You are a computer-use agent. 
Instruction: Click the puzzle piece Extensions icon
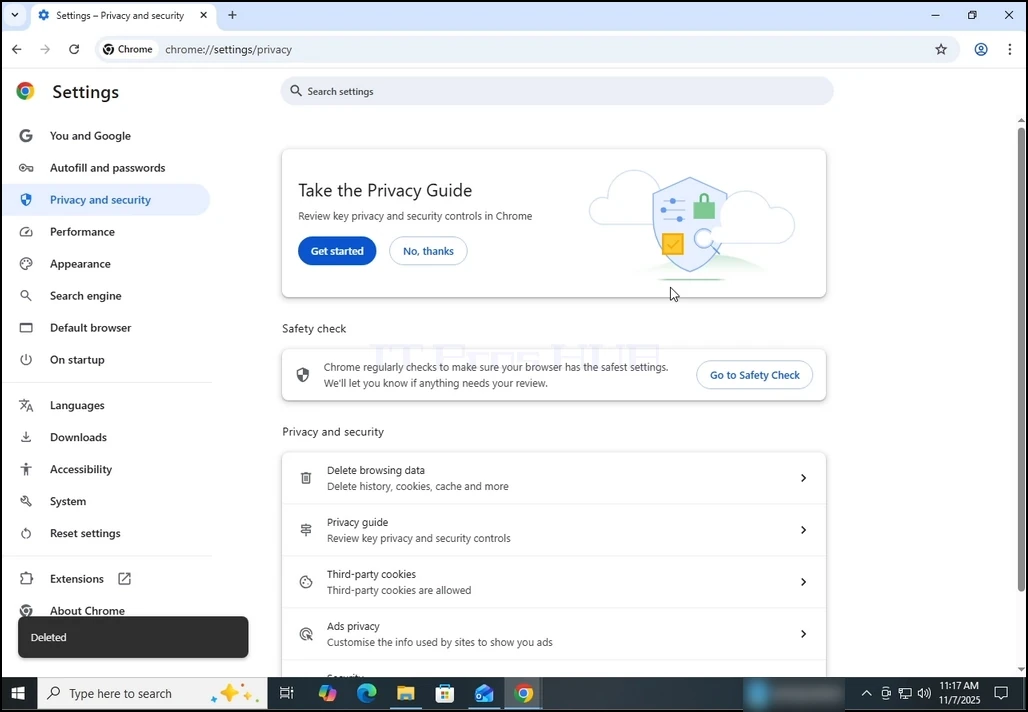pyautogui.click(x=26, y=579)
